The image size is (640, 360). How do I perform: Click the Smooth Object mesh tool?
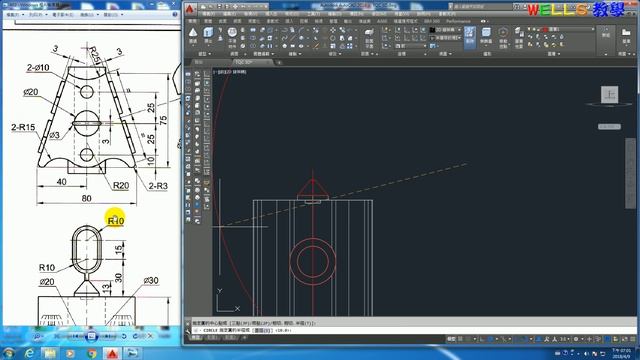232,36
